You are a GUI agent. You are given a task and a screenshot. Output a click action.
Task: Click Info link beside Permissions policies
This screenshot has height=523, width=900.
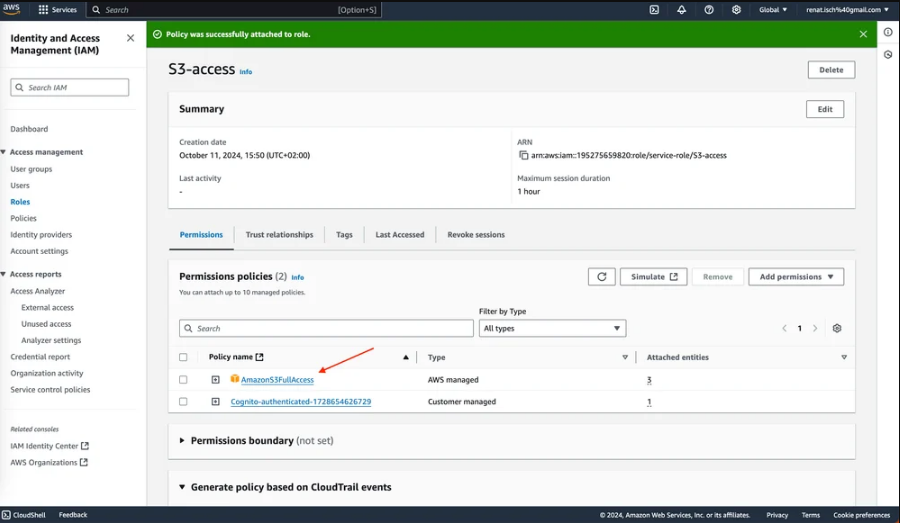click(297, 277)
